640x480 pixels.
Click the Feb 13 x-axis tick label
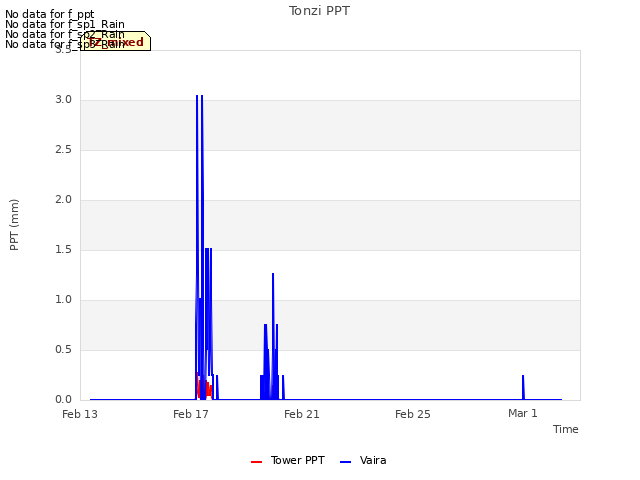click(x=80, y=414)
